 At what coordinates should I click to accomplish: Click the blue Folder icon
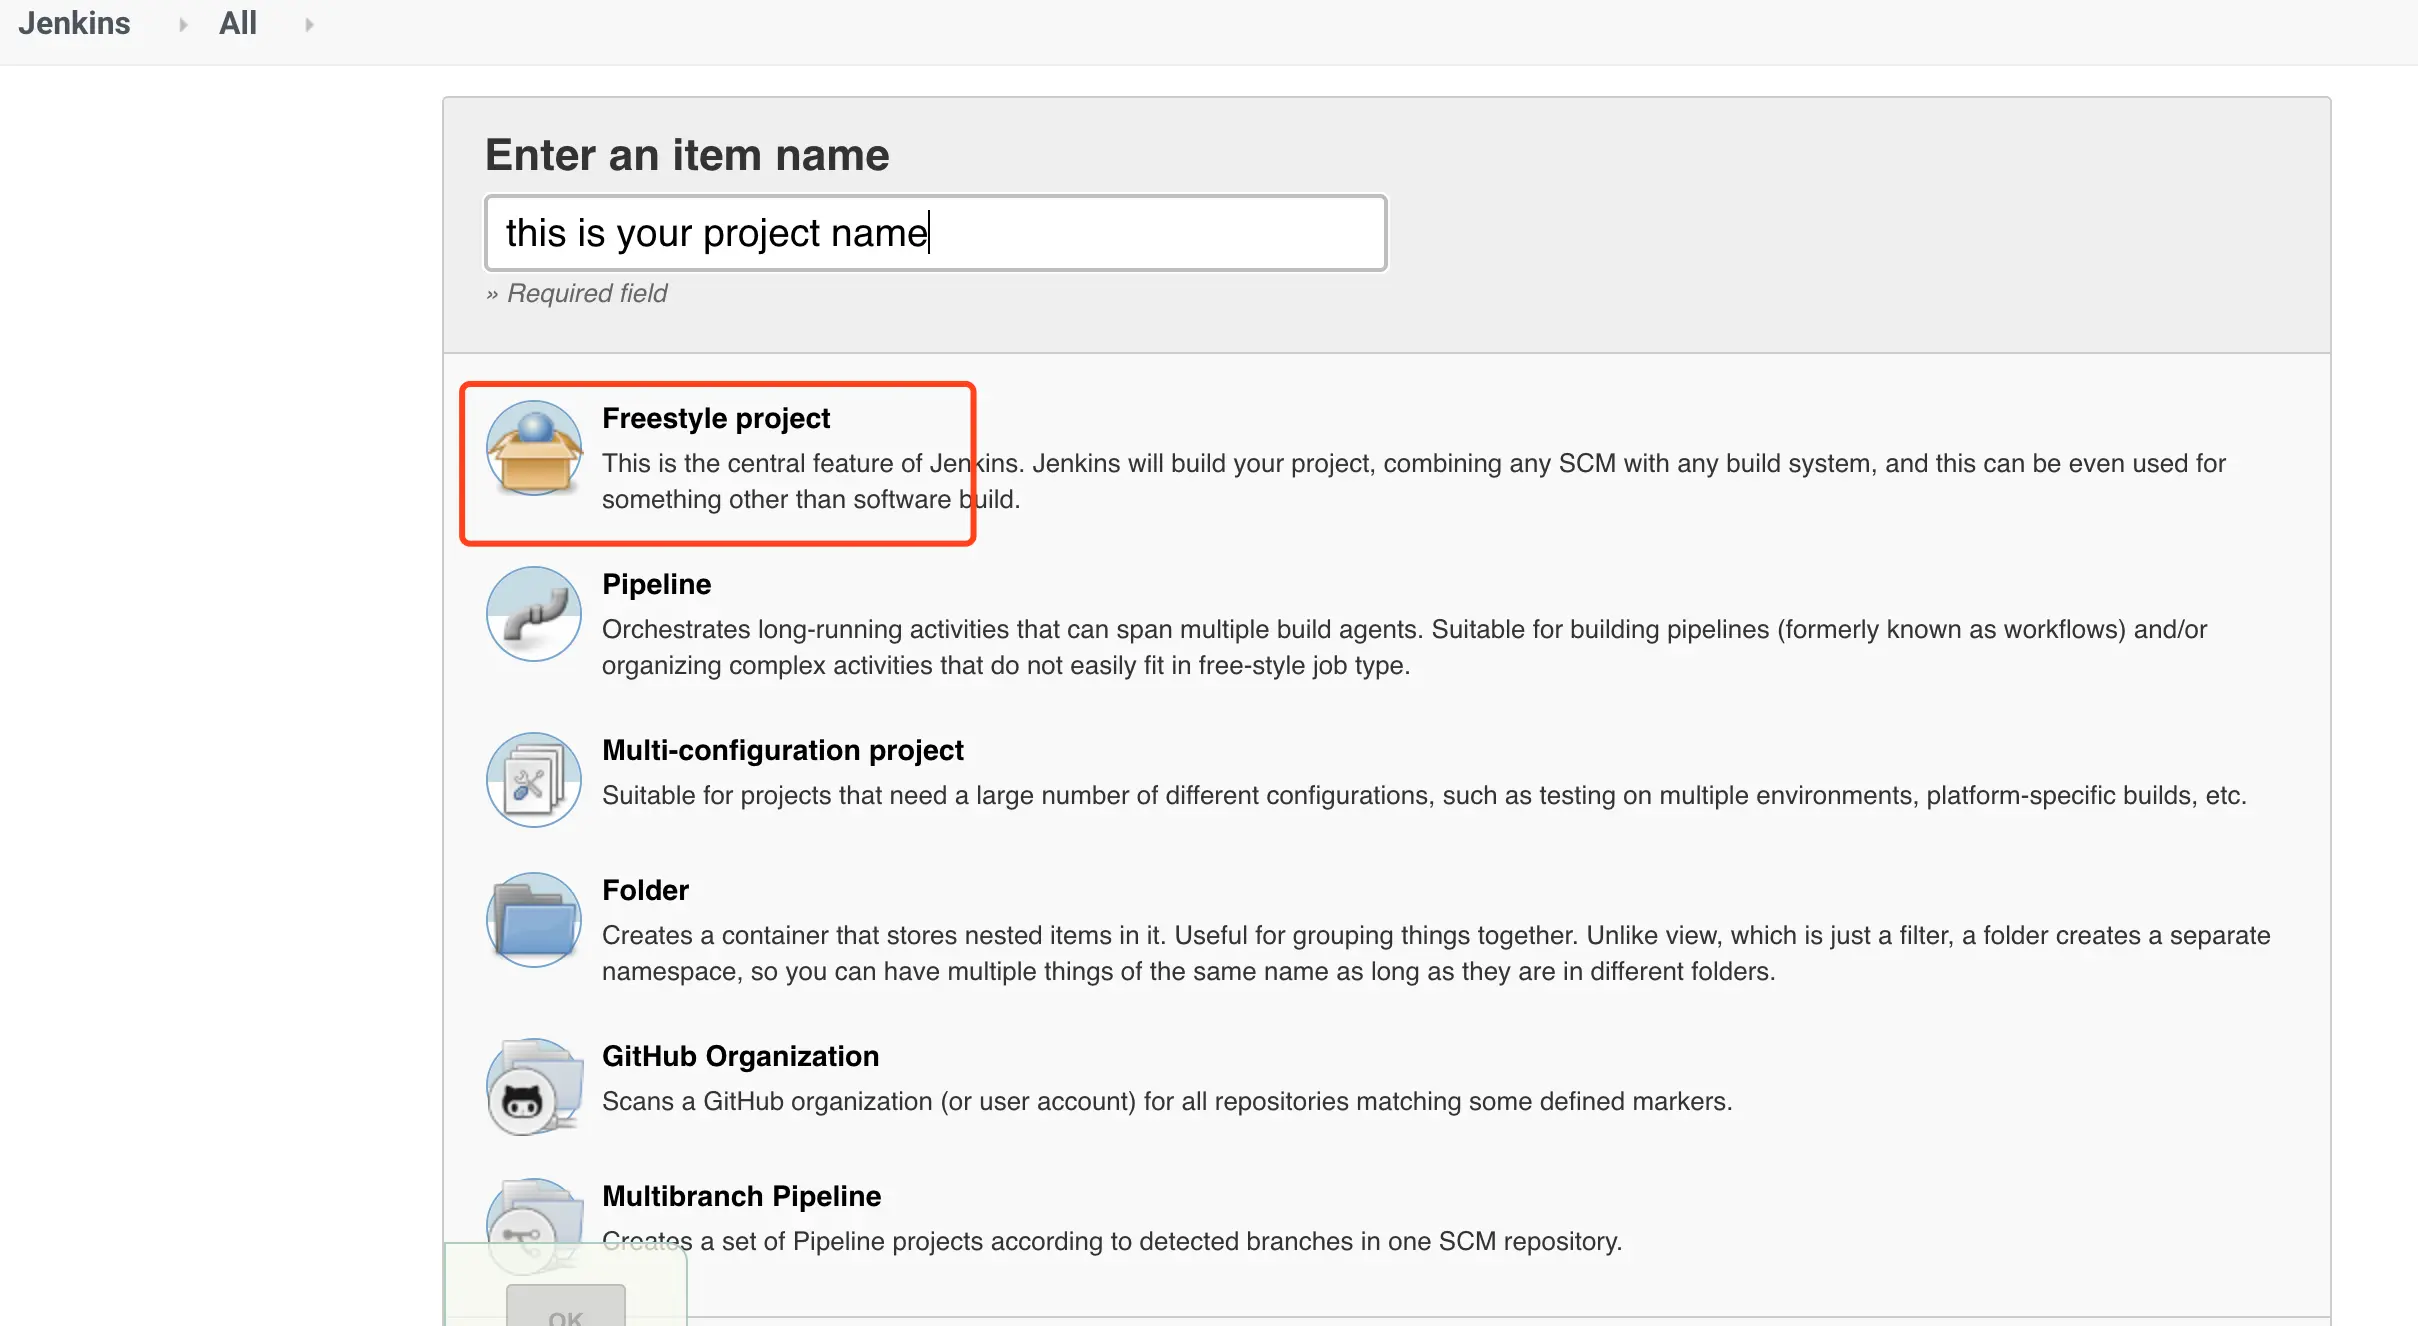(534, 920)
